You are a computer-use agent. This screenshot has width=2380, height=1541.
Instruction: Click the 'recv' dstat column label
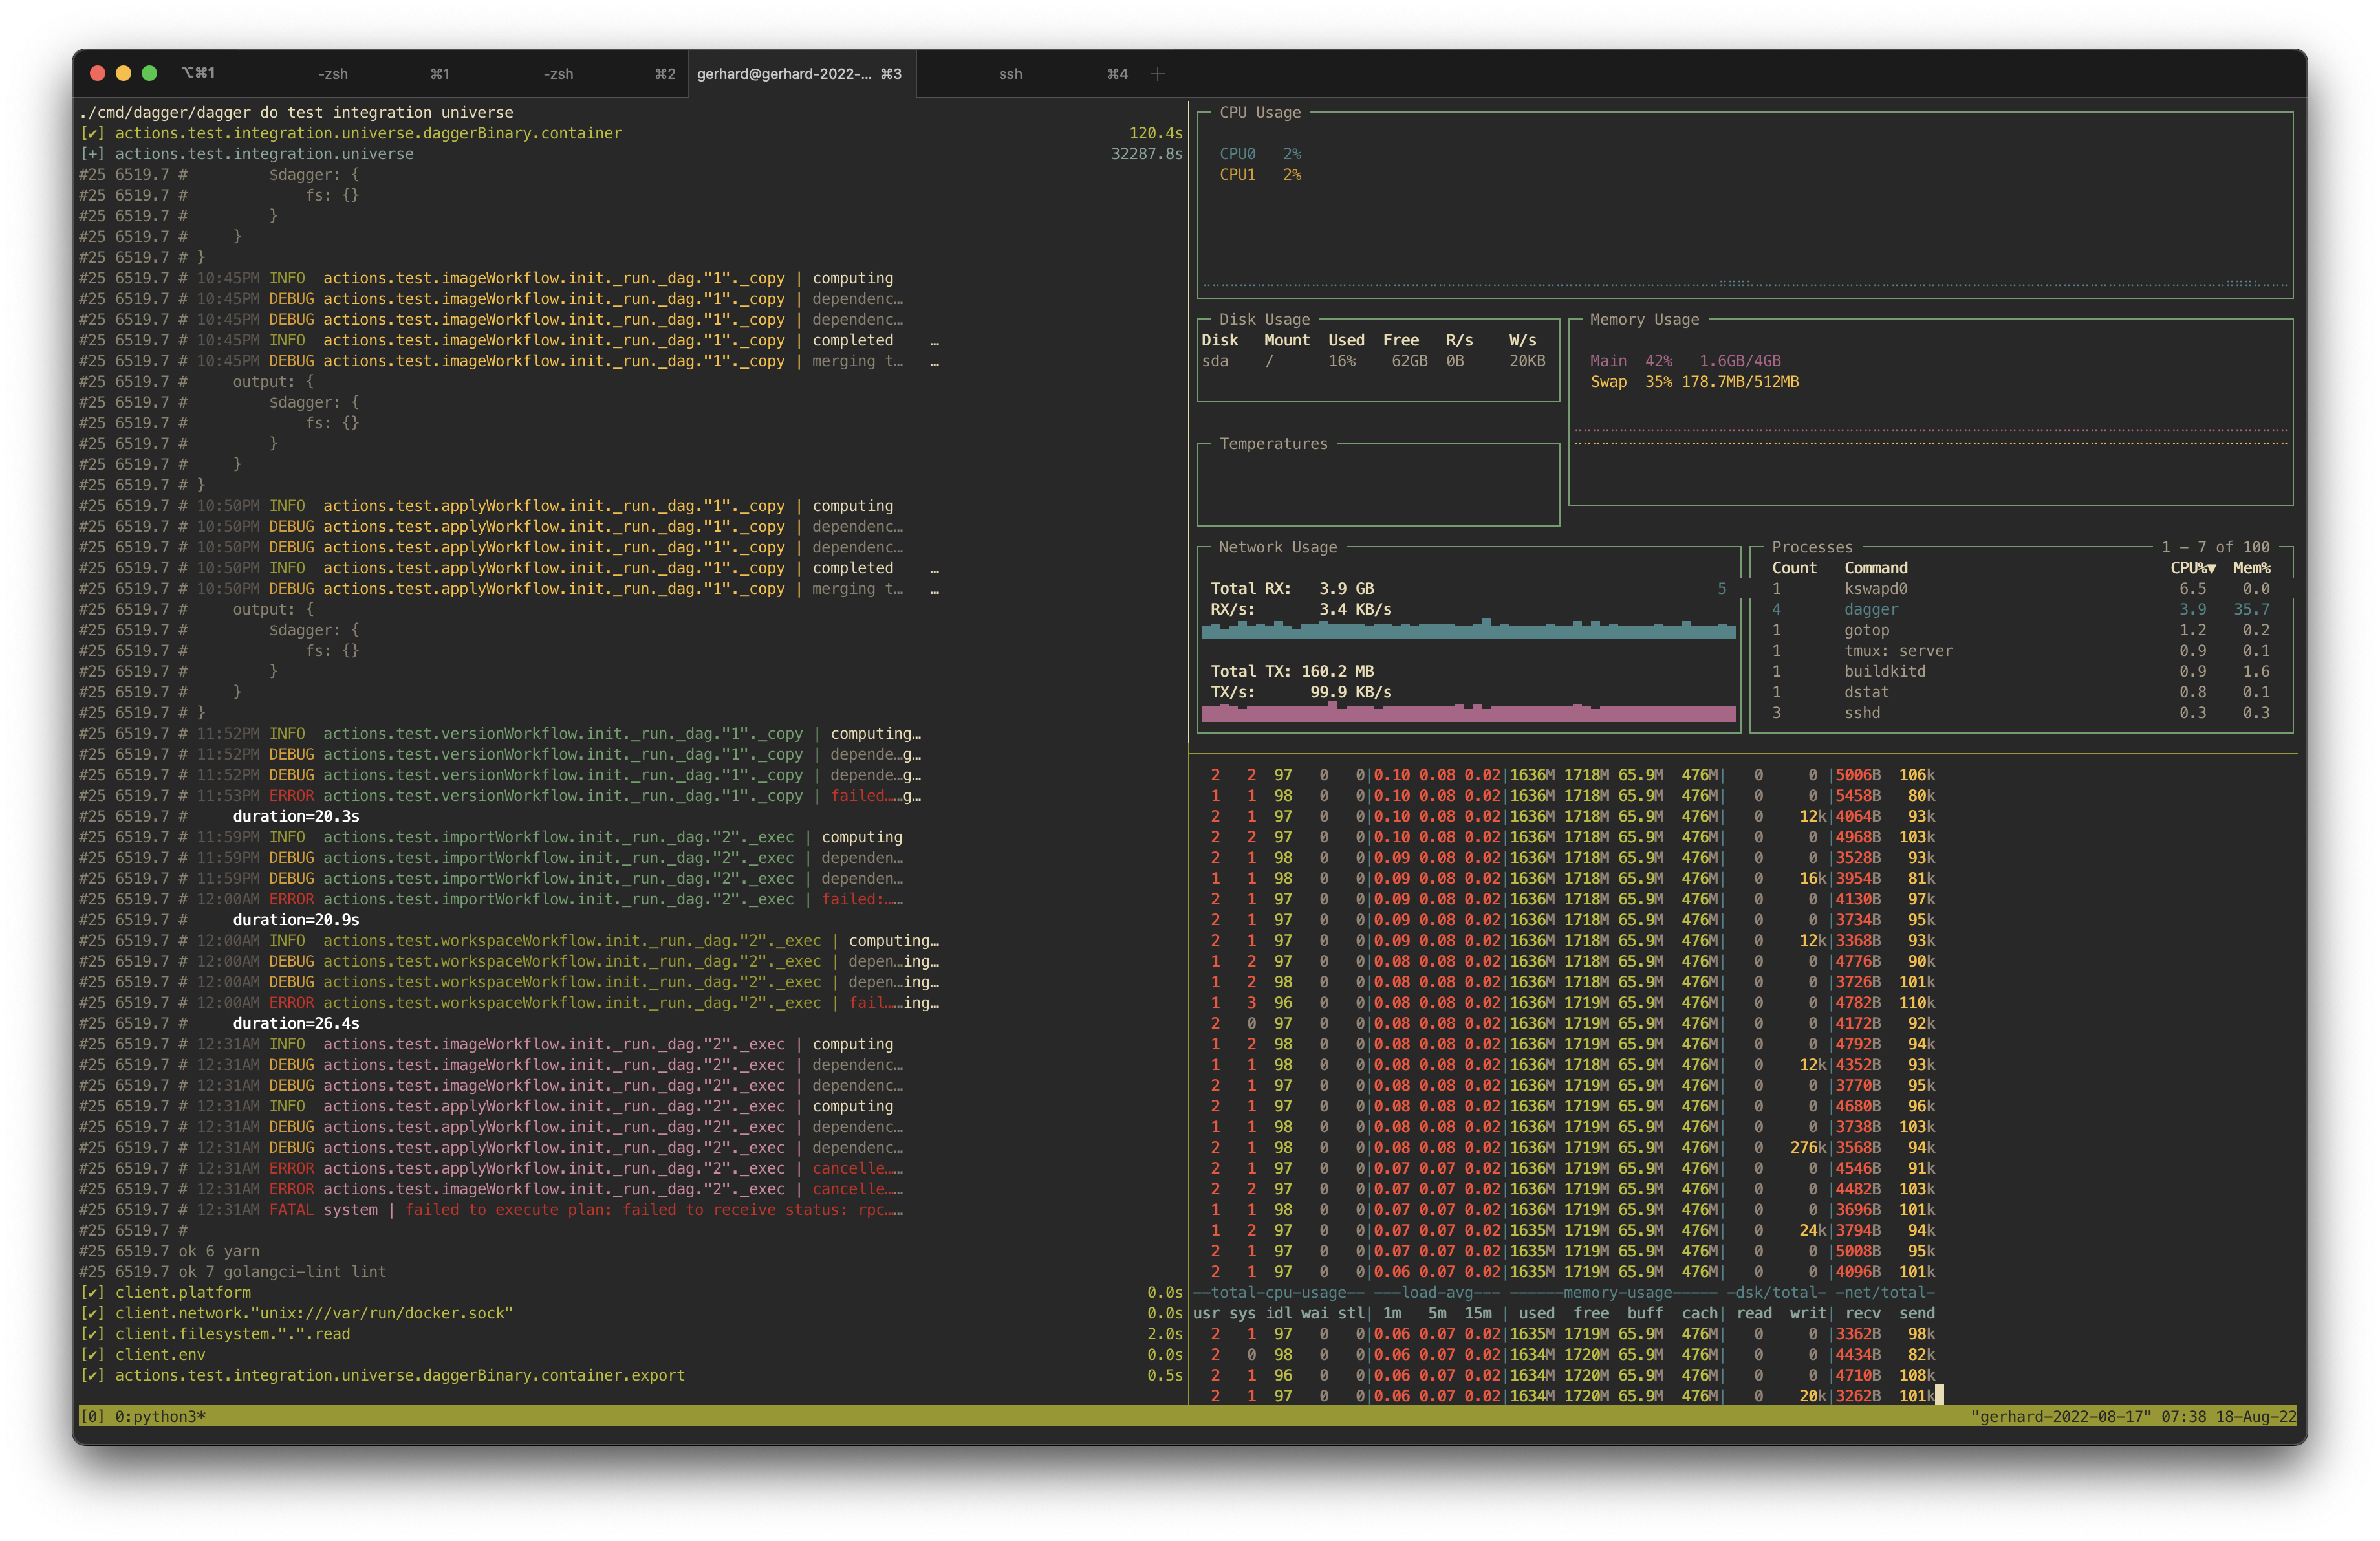[1862, 1314]
